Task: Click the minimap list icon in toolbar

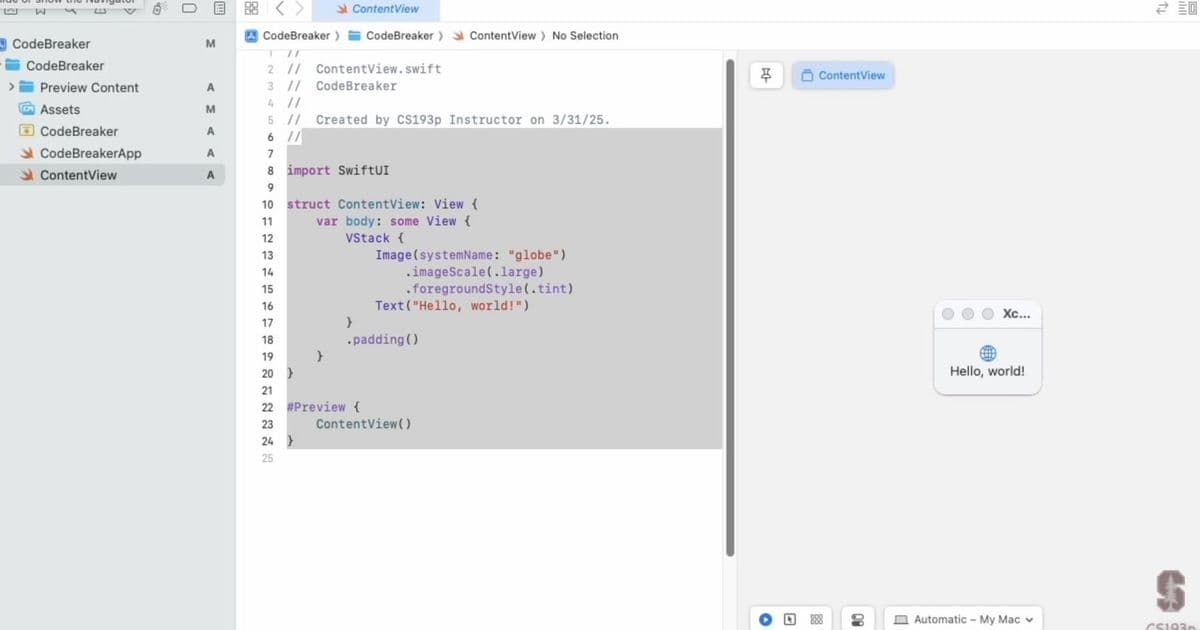Action: [x=219, y=8]
